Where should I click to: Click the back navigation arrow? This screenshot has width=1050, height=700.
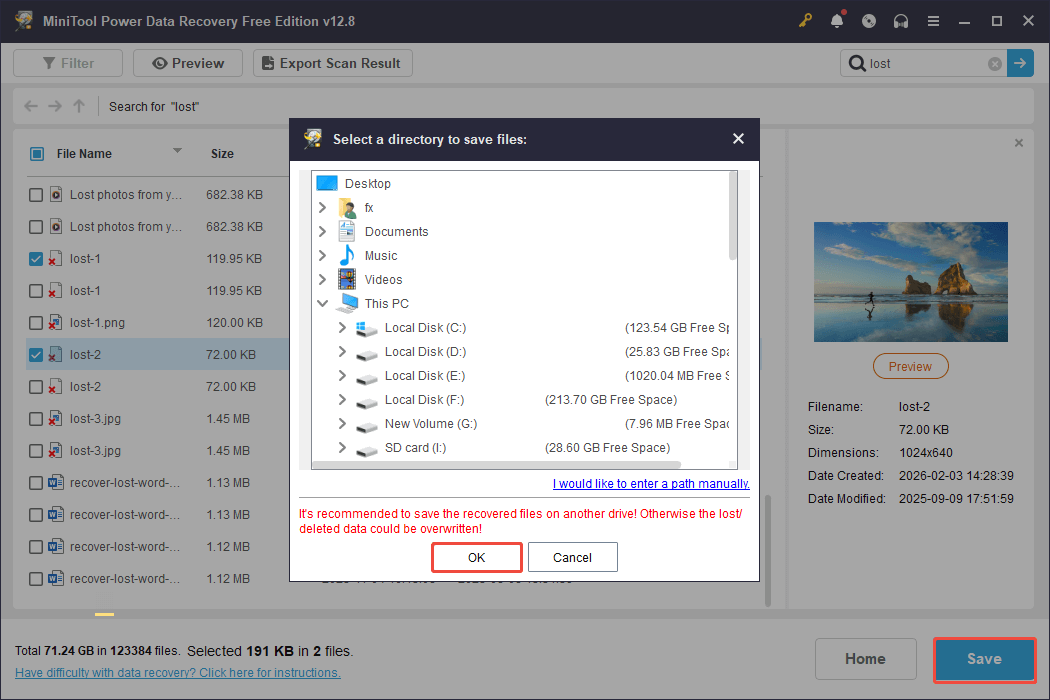30,106
